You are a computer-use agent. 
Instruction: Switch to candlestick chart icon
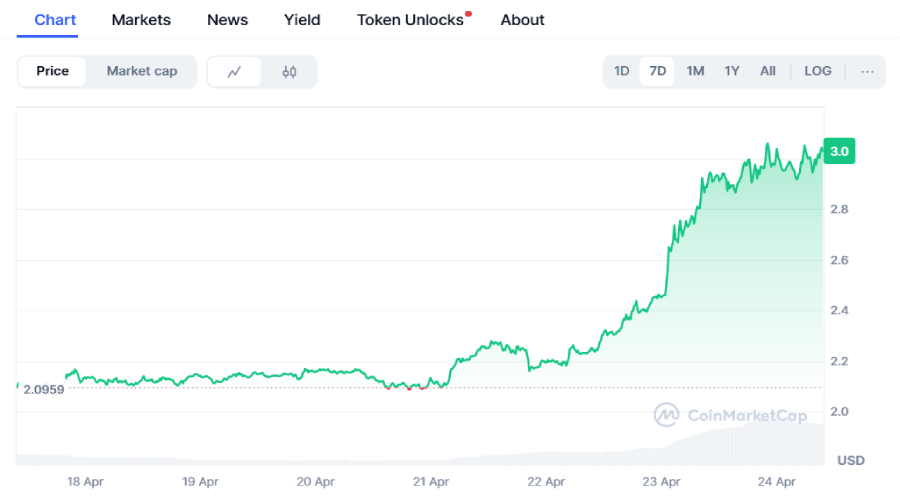pyautogui.click(x=289, y=72)
